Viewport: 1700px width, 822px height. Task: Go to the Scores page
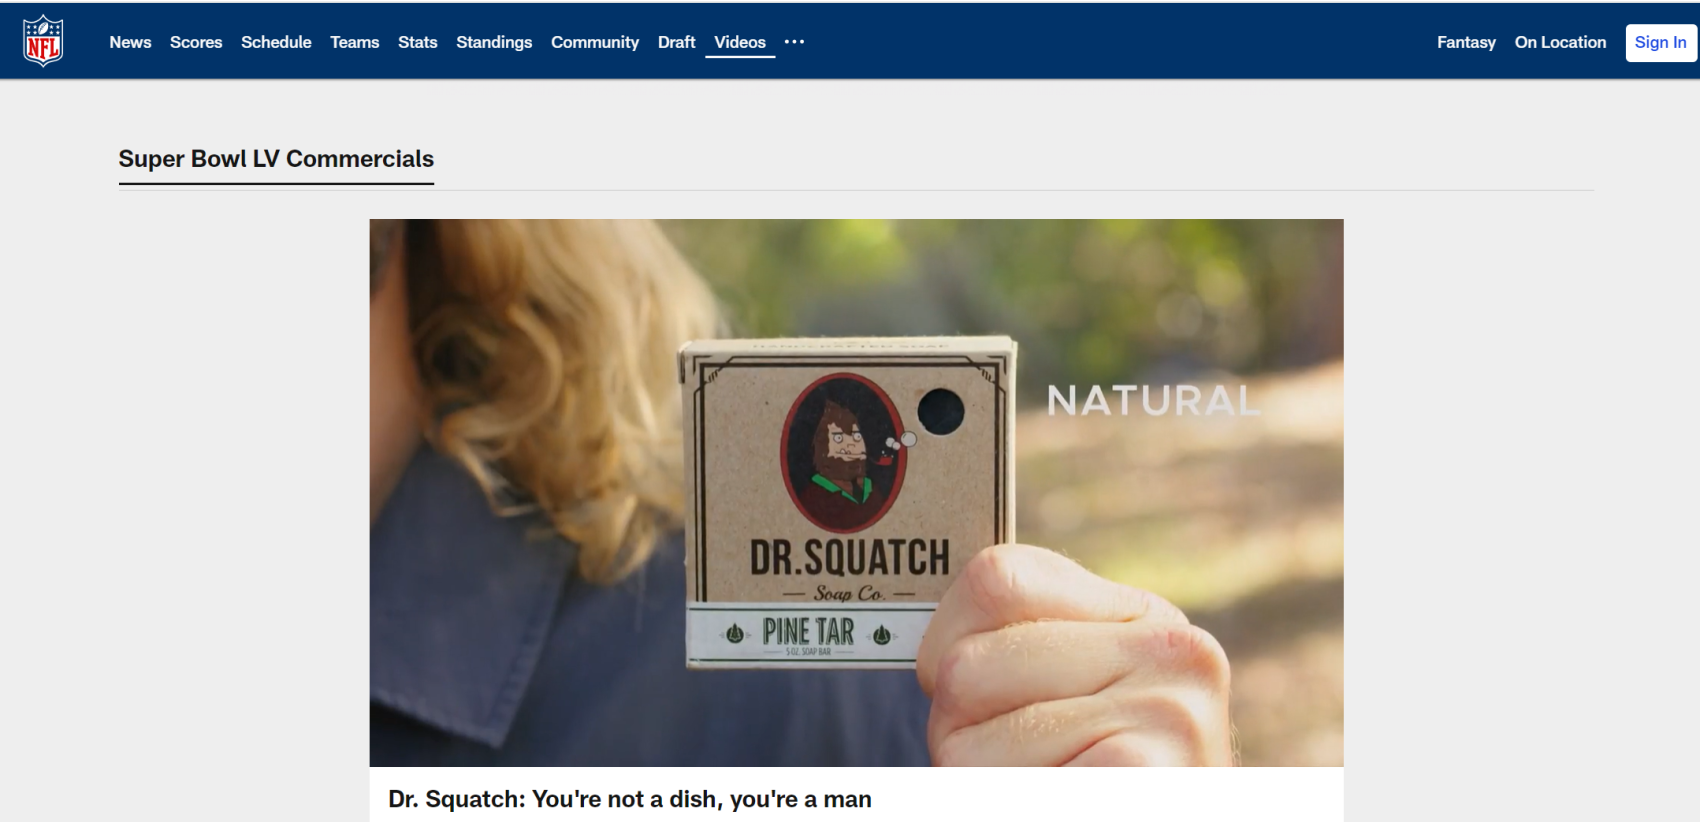(196, 42)
